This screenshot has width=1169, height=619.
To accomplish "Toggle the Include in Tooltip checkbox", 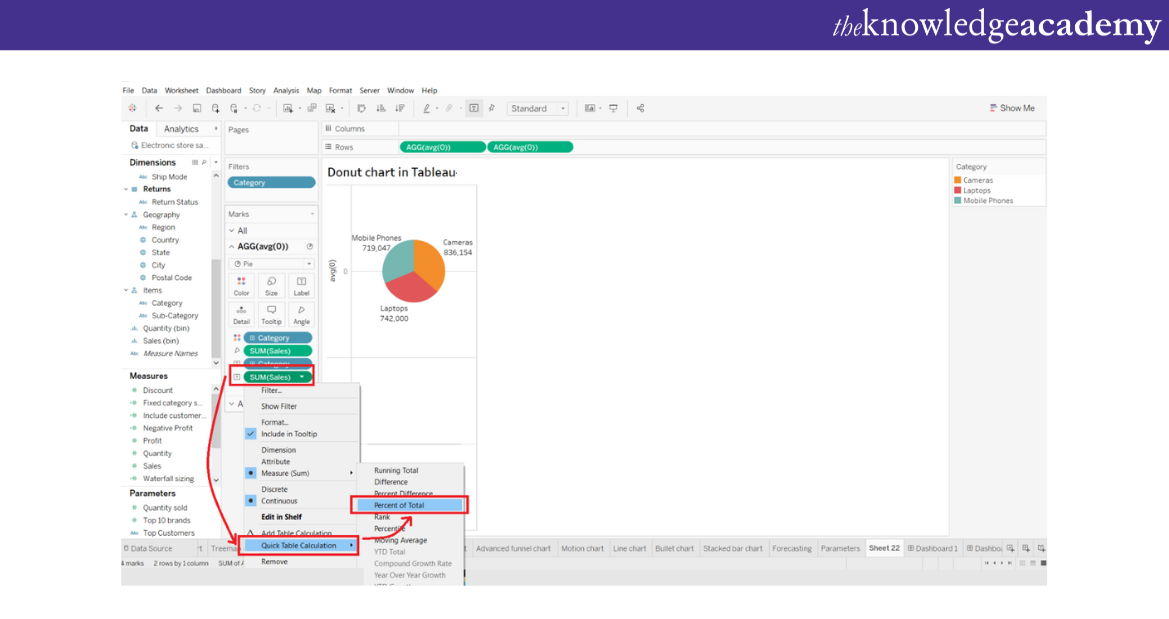I will [251, 434].
